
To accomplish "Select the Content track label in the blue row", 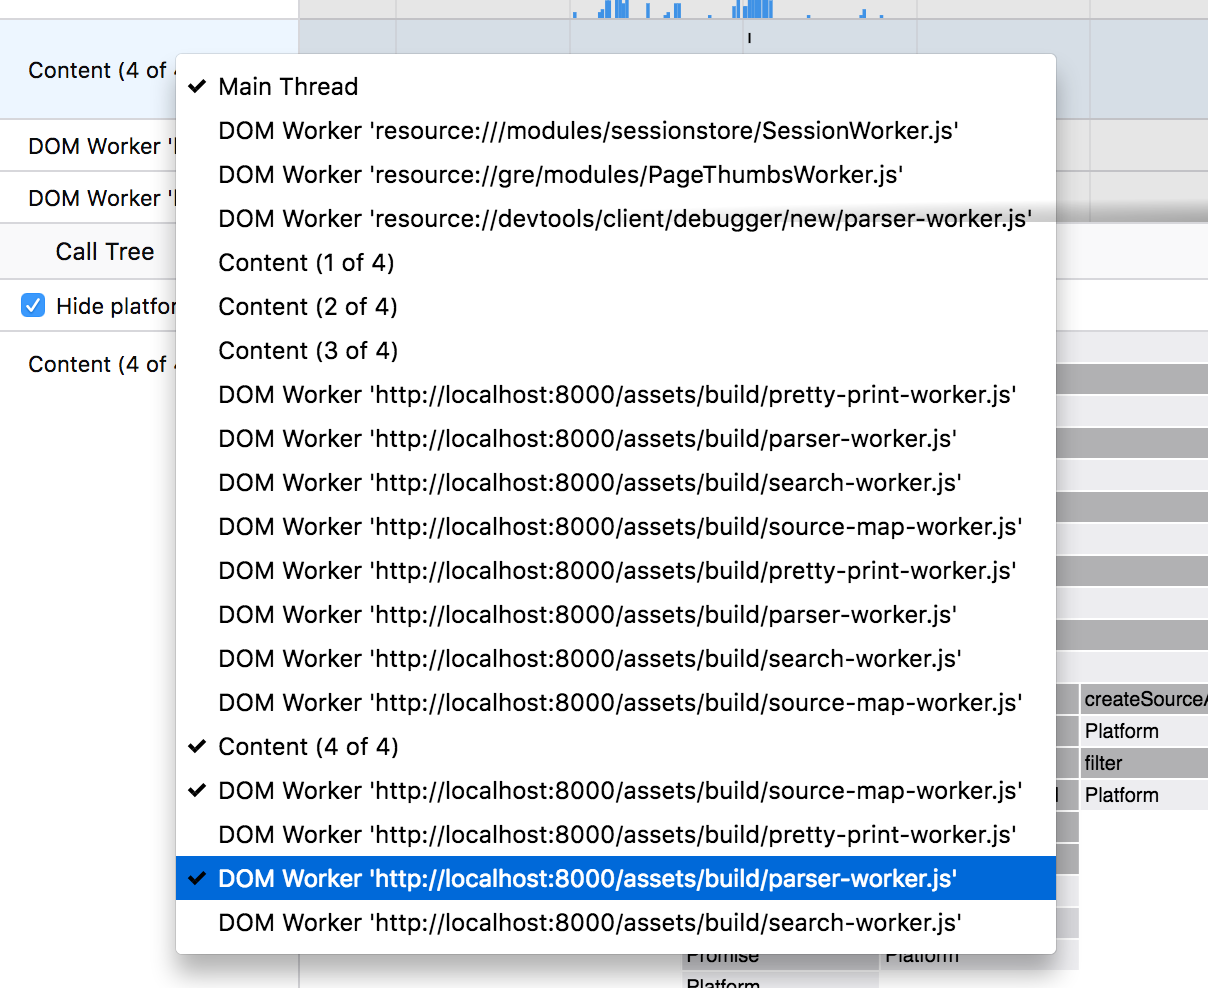I will point(97,71).
